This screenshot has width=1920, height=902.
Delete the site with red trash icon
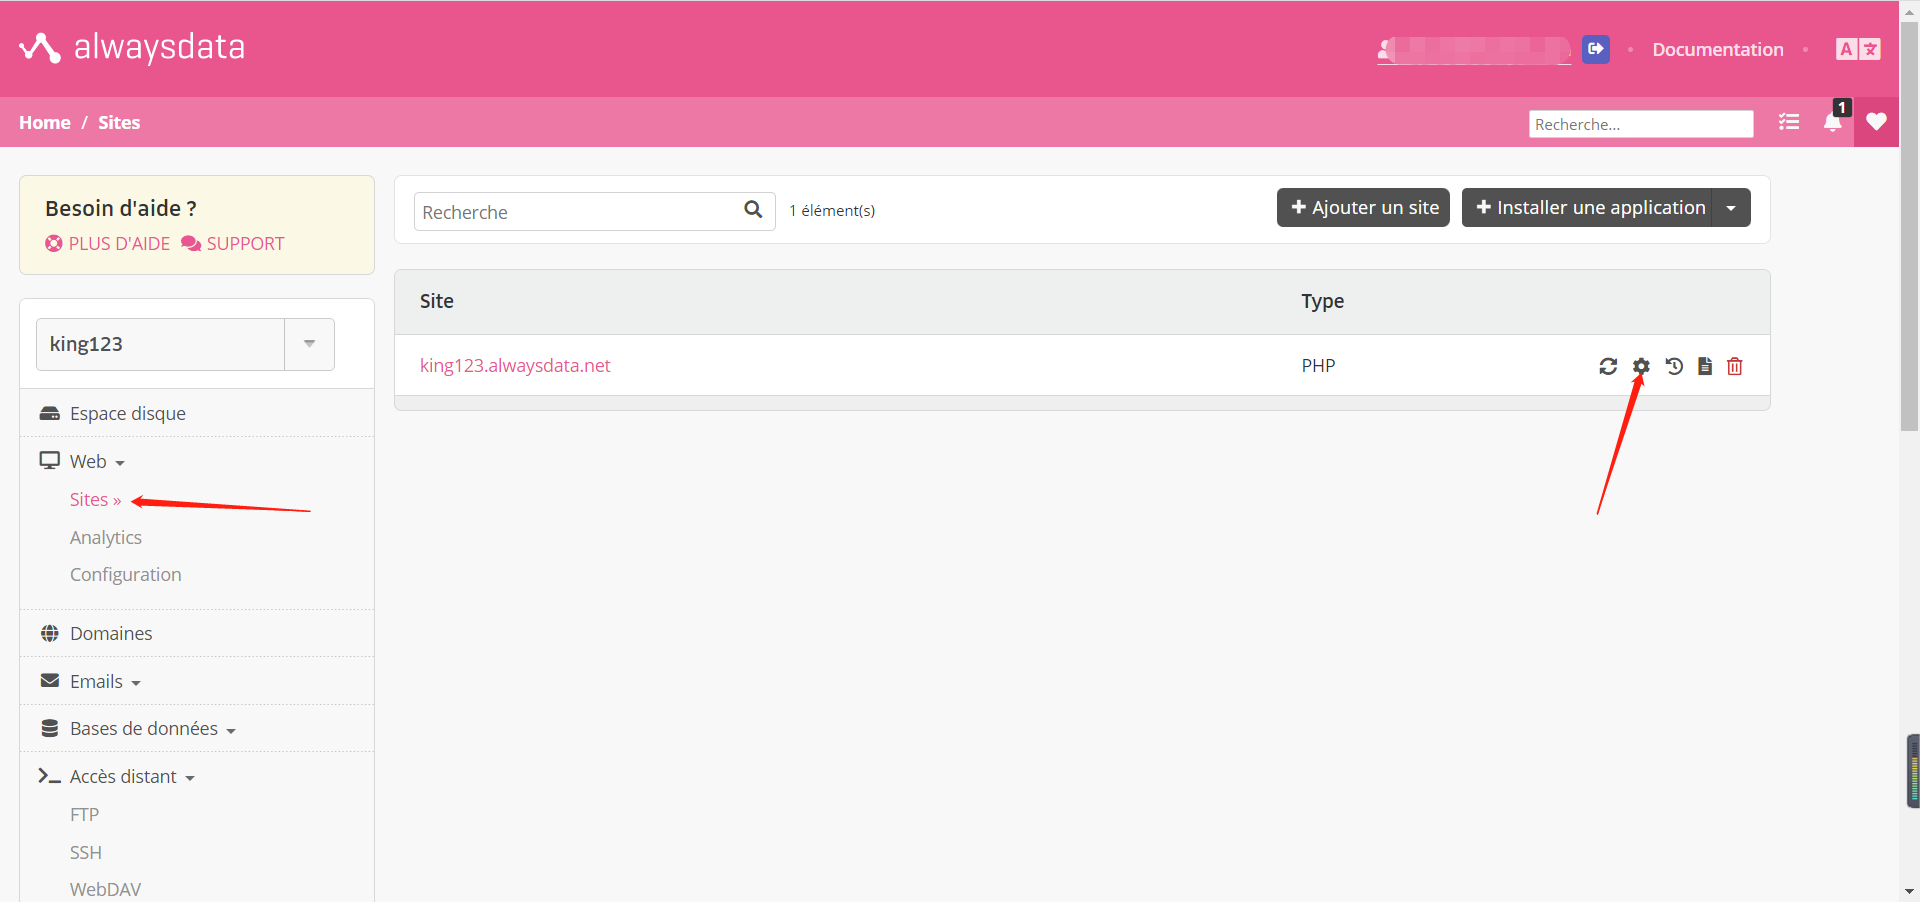click(1735, 366)
